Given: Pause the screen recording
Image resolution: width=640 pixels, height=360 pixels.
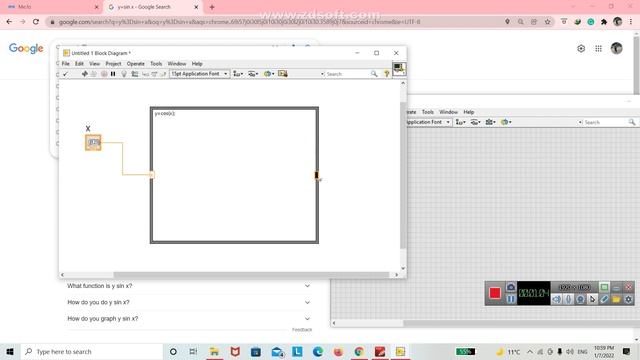Looking at the screenshot, I should coord(511,299).
